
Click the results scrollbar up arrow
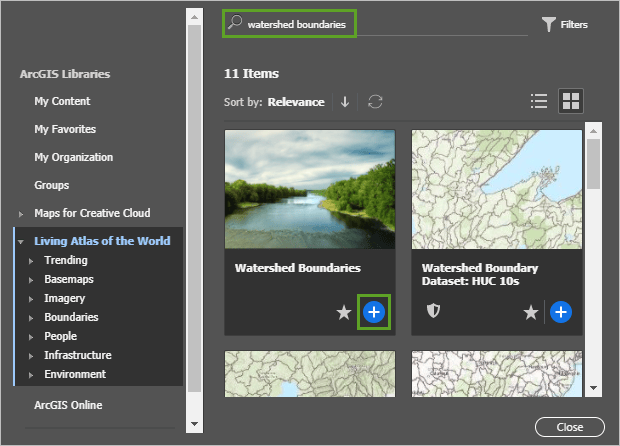[x=594, y=130]
